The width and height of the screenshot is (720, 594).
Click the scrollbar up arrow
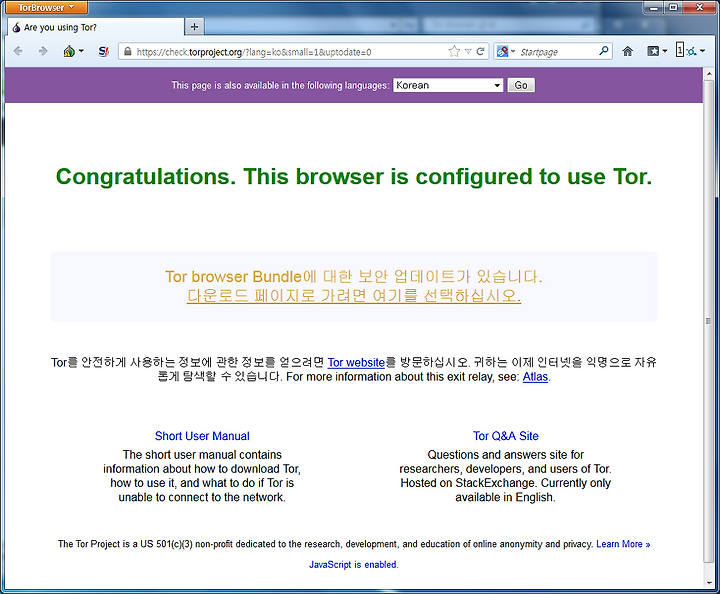[x=709, y=73]
